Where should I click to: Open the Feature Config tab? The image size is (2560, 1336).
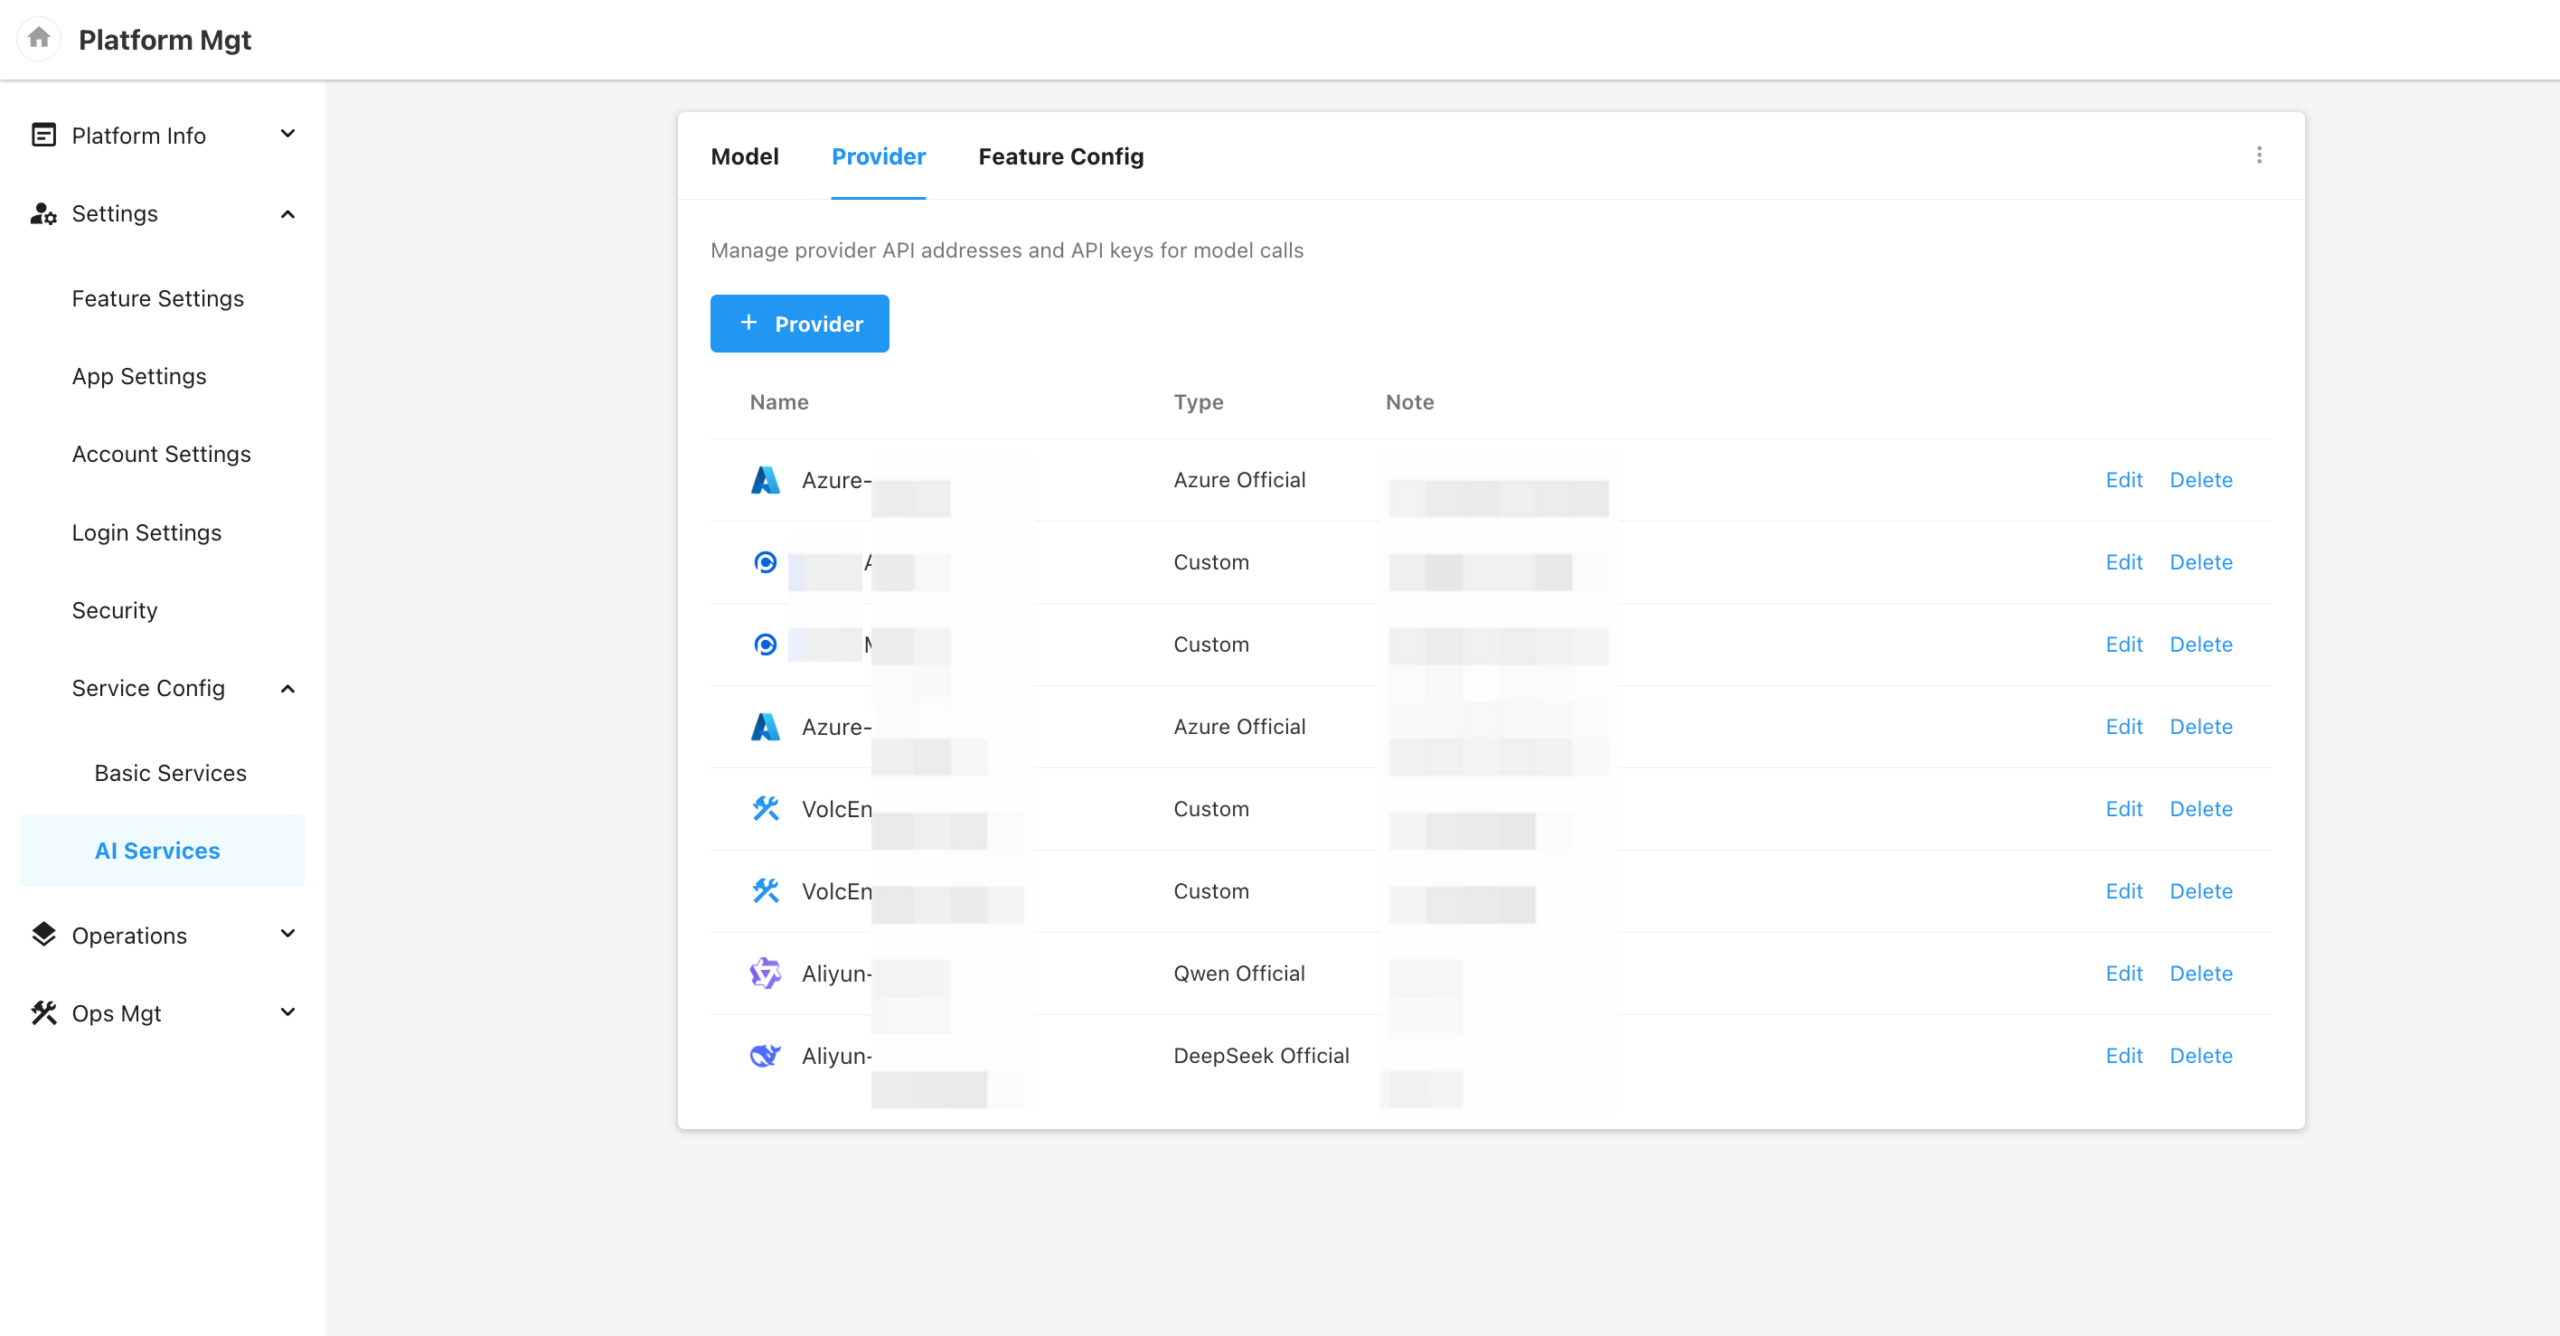[x=1060, y=157]
